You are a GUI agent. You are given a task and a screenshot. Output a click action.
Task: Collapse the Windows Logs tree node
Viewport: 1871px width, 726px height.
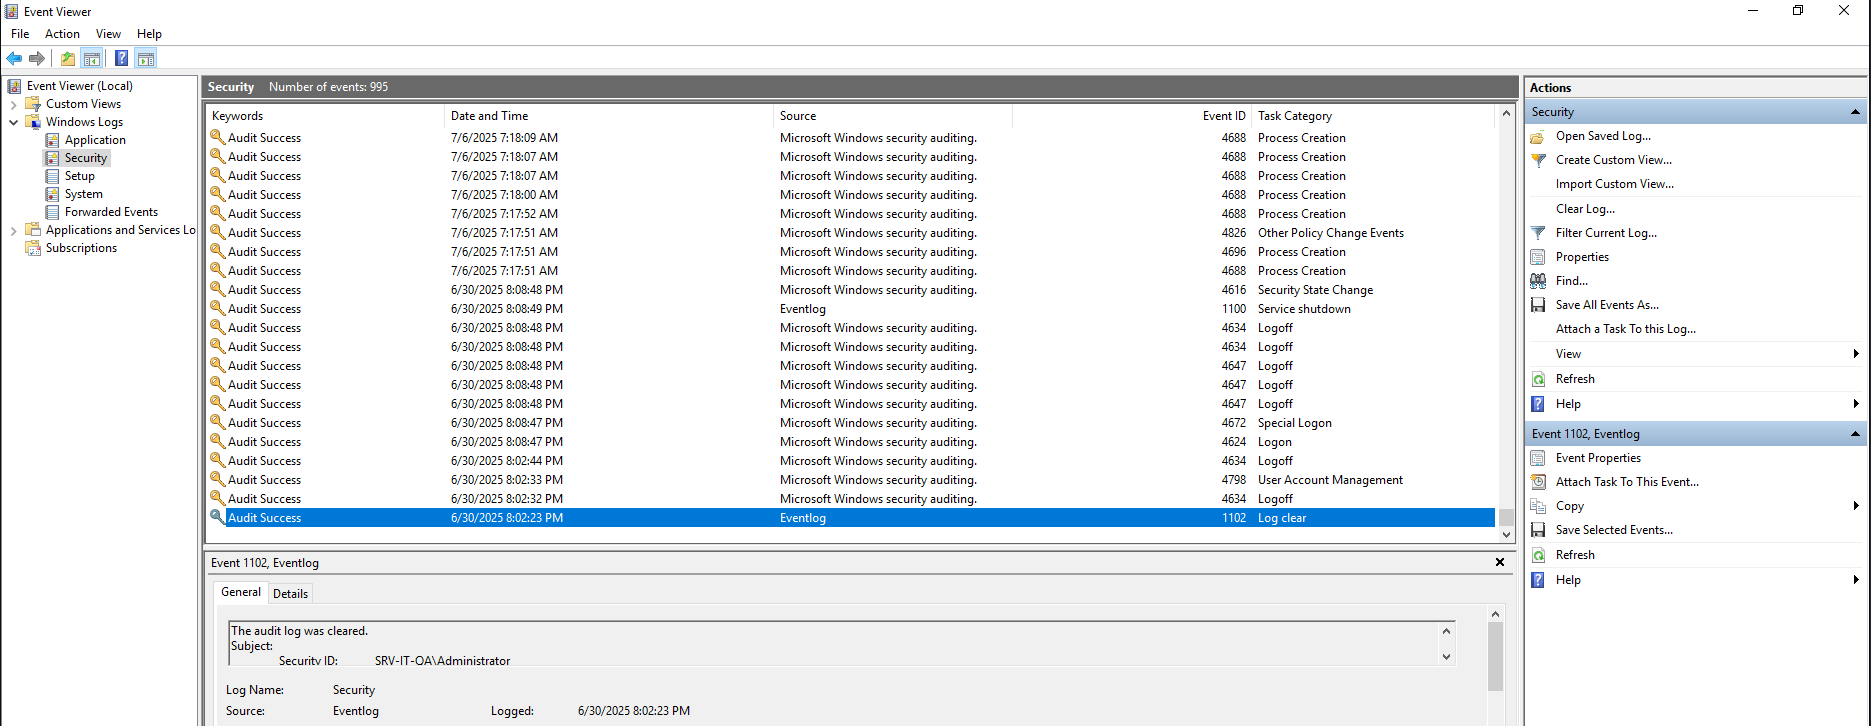point(13,122)
